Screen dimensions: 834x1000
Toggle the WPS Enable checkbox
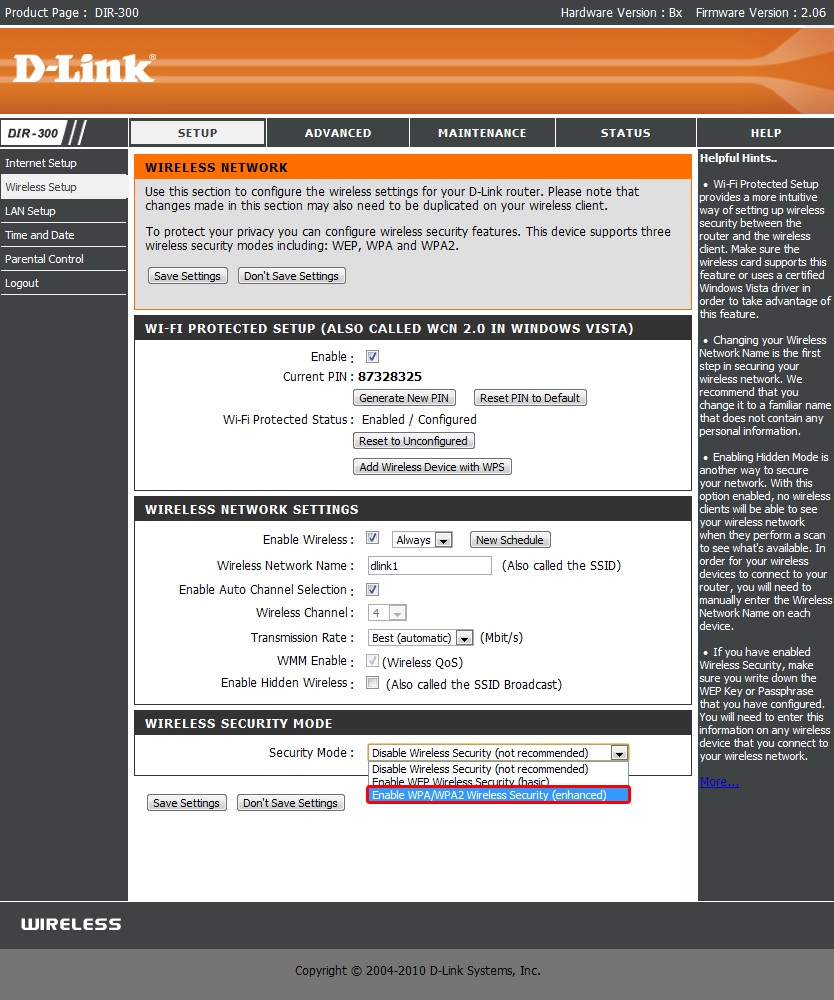[x=372, y=357]
